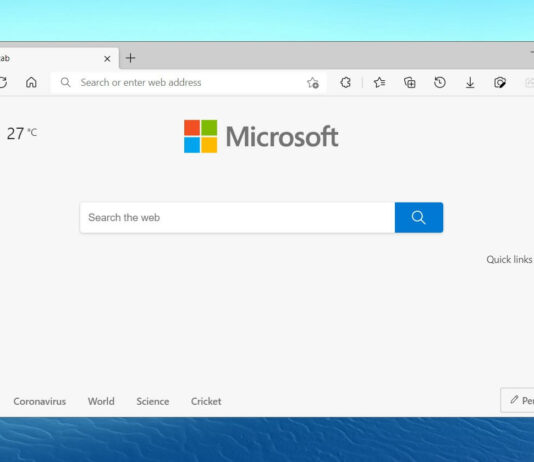The height and width of the screenshot is (462, 534).
Task: Open the 27 °C weather widget
Action: (x=22, y=133)
